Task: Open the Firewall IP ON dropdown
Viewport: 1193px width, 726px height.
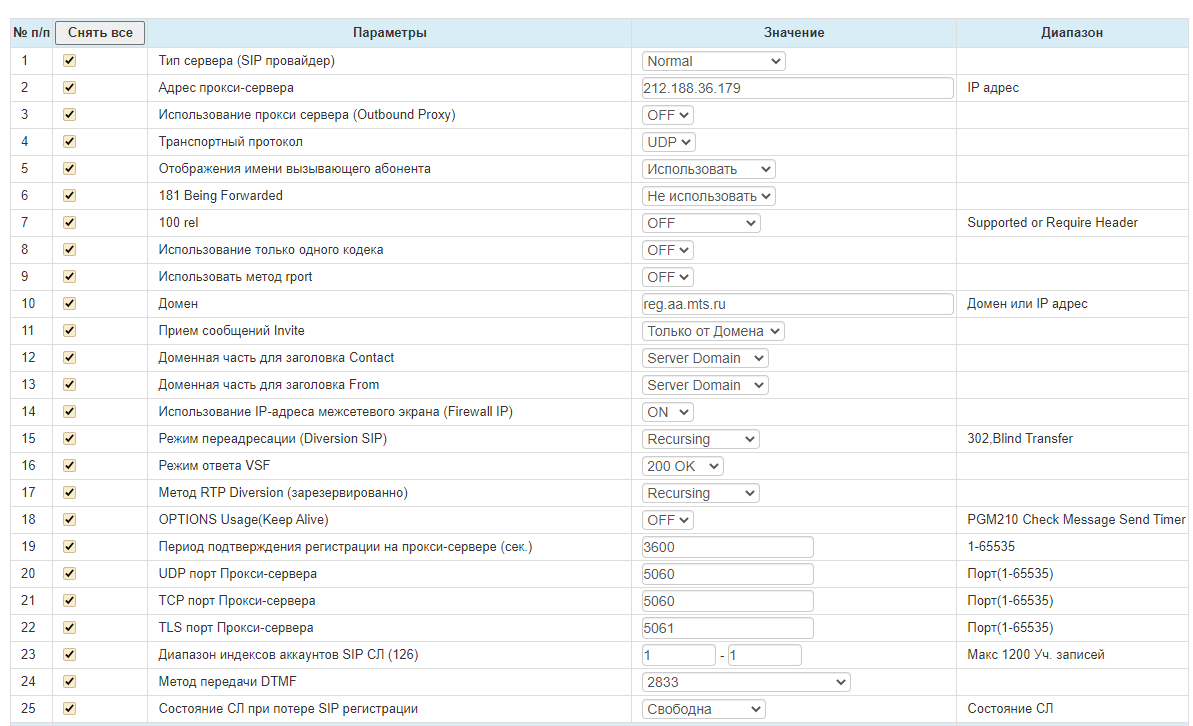Action: pyautogui.click(x=667, y=412)
